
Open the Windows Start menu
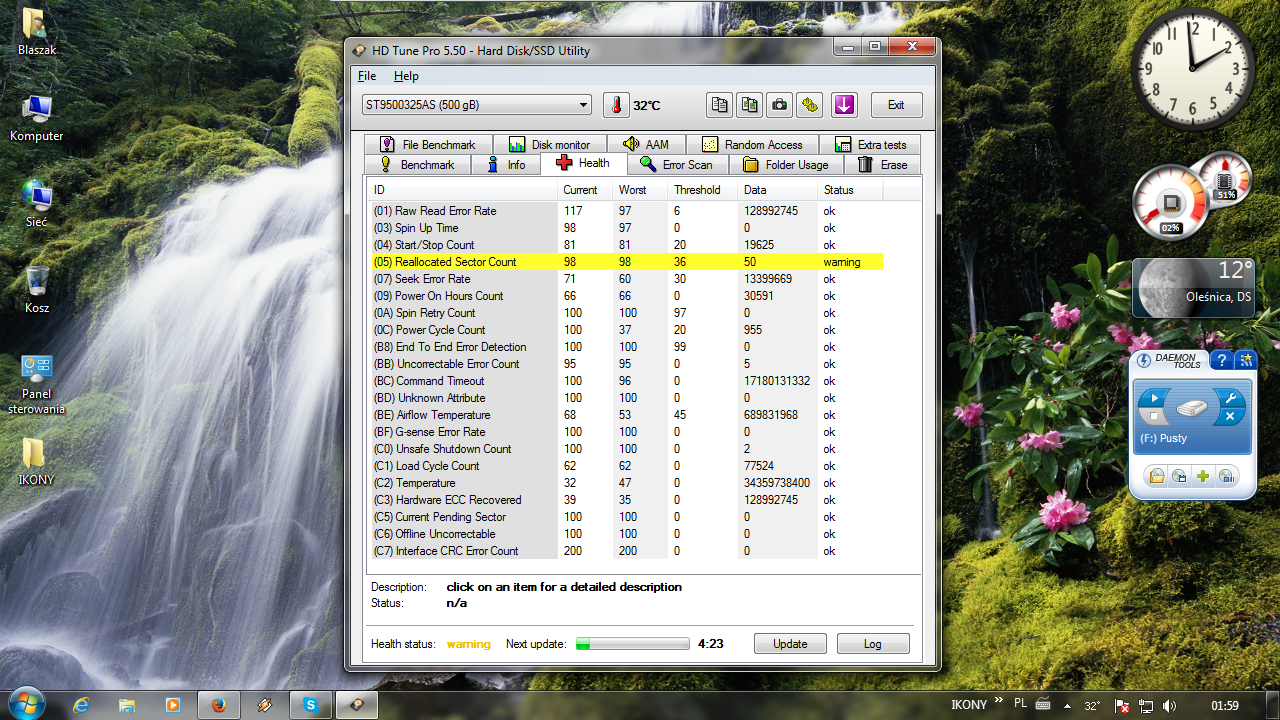(x=26, y=704)
